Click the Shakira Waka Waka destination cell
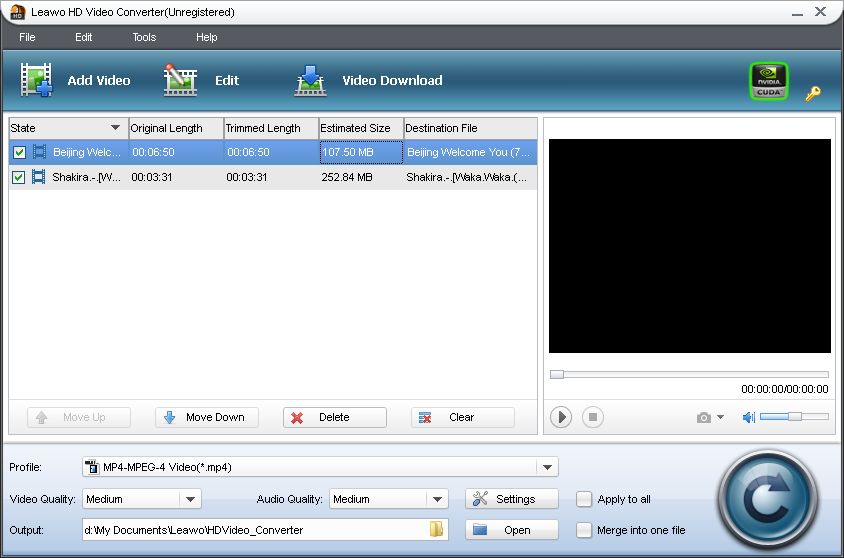Viewport: 844px width, 558px height. 470,177
